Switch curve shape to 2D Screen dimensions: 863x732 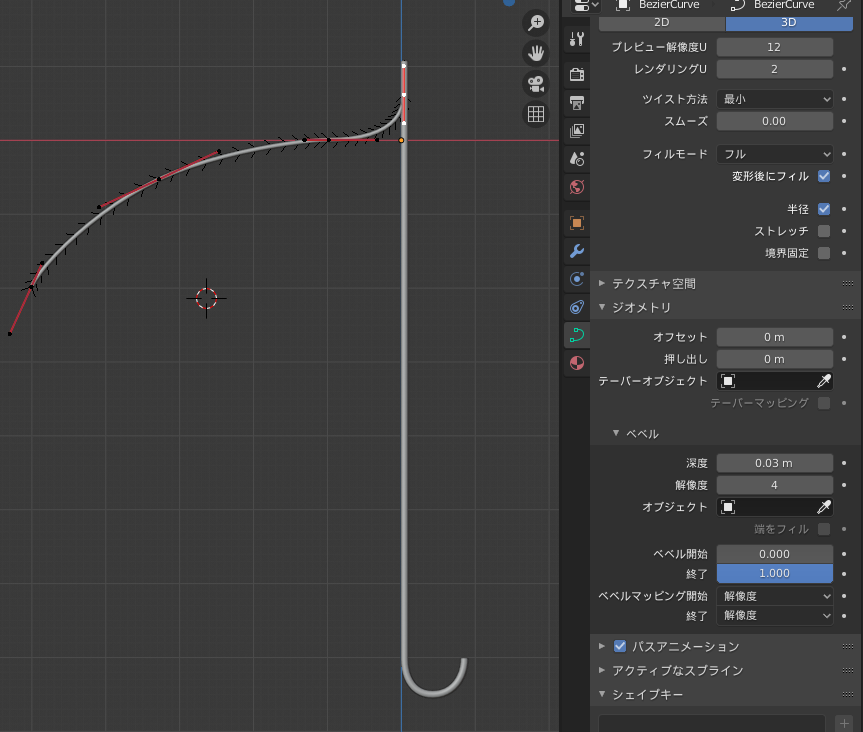[662, 23]
